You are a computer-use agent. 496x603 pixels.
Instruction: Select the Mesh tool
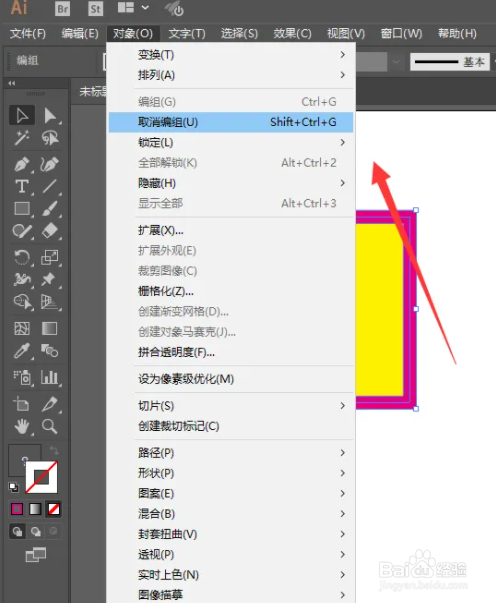(x=22, y=328)
